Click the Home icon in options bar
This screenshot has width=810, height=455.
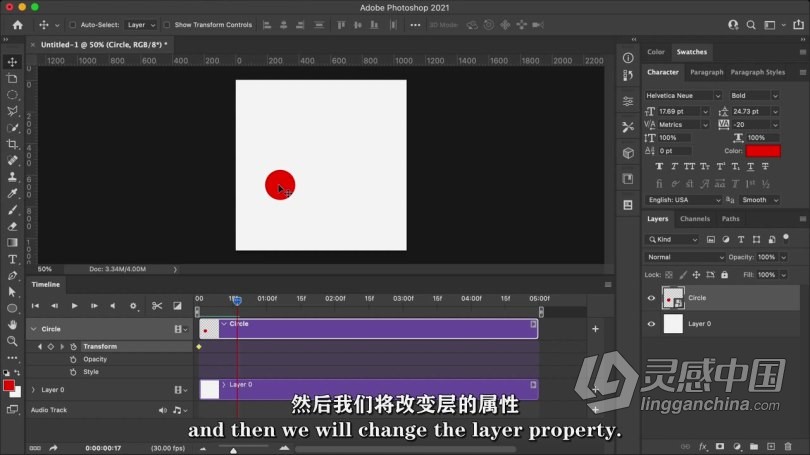(x=18, y=25)
